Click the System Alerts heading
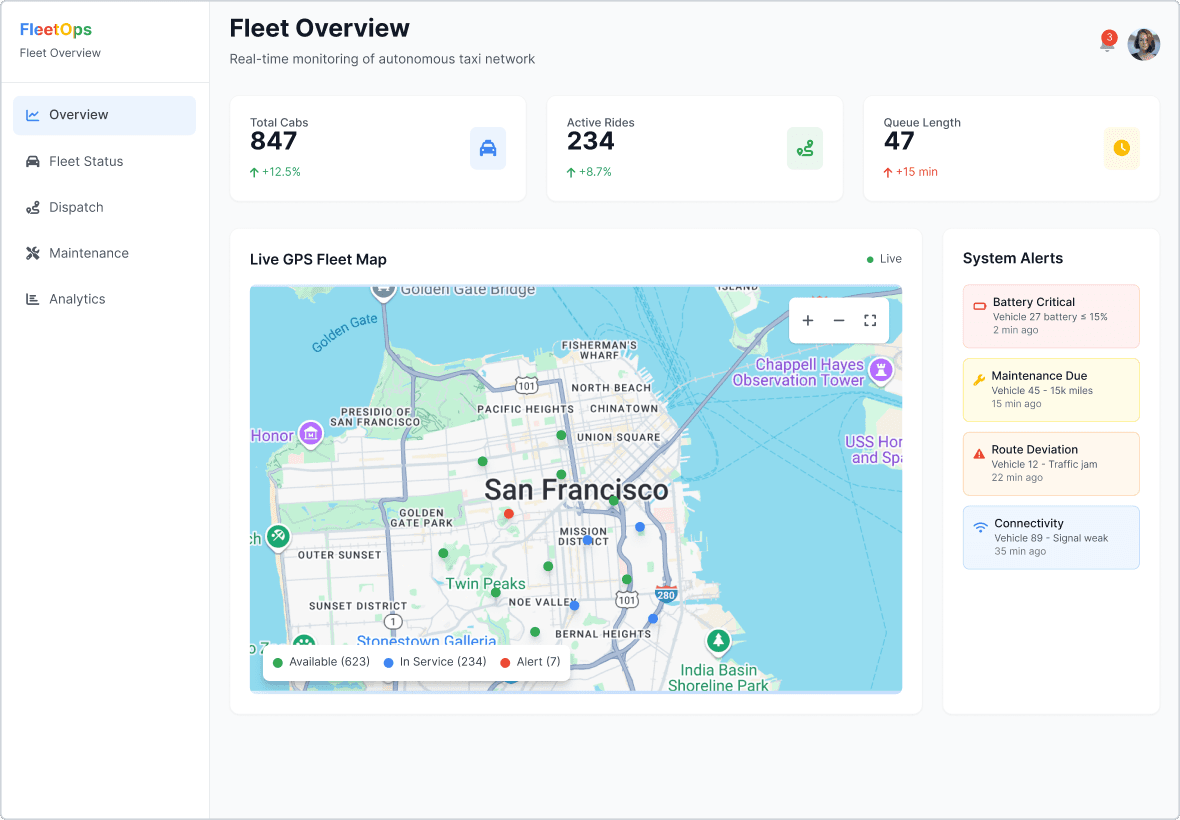The height and width of the screenshot is (820, 1180). (x=1013, y=259)
